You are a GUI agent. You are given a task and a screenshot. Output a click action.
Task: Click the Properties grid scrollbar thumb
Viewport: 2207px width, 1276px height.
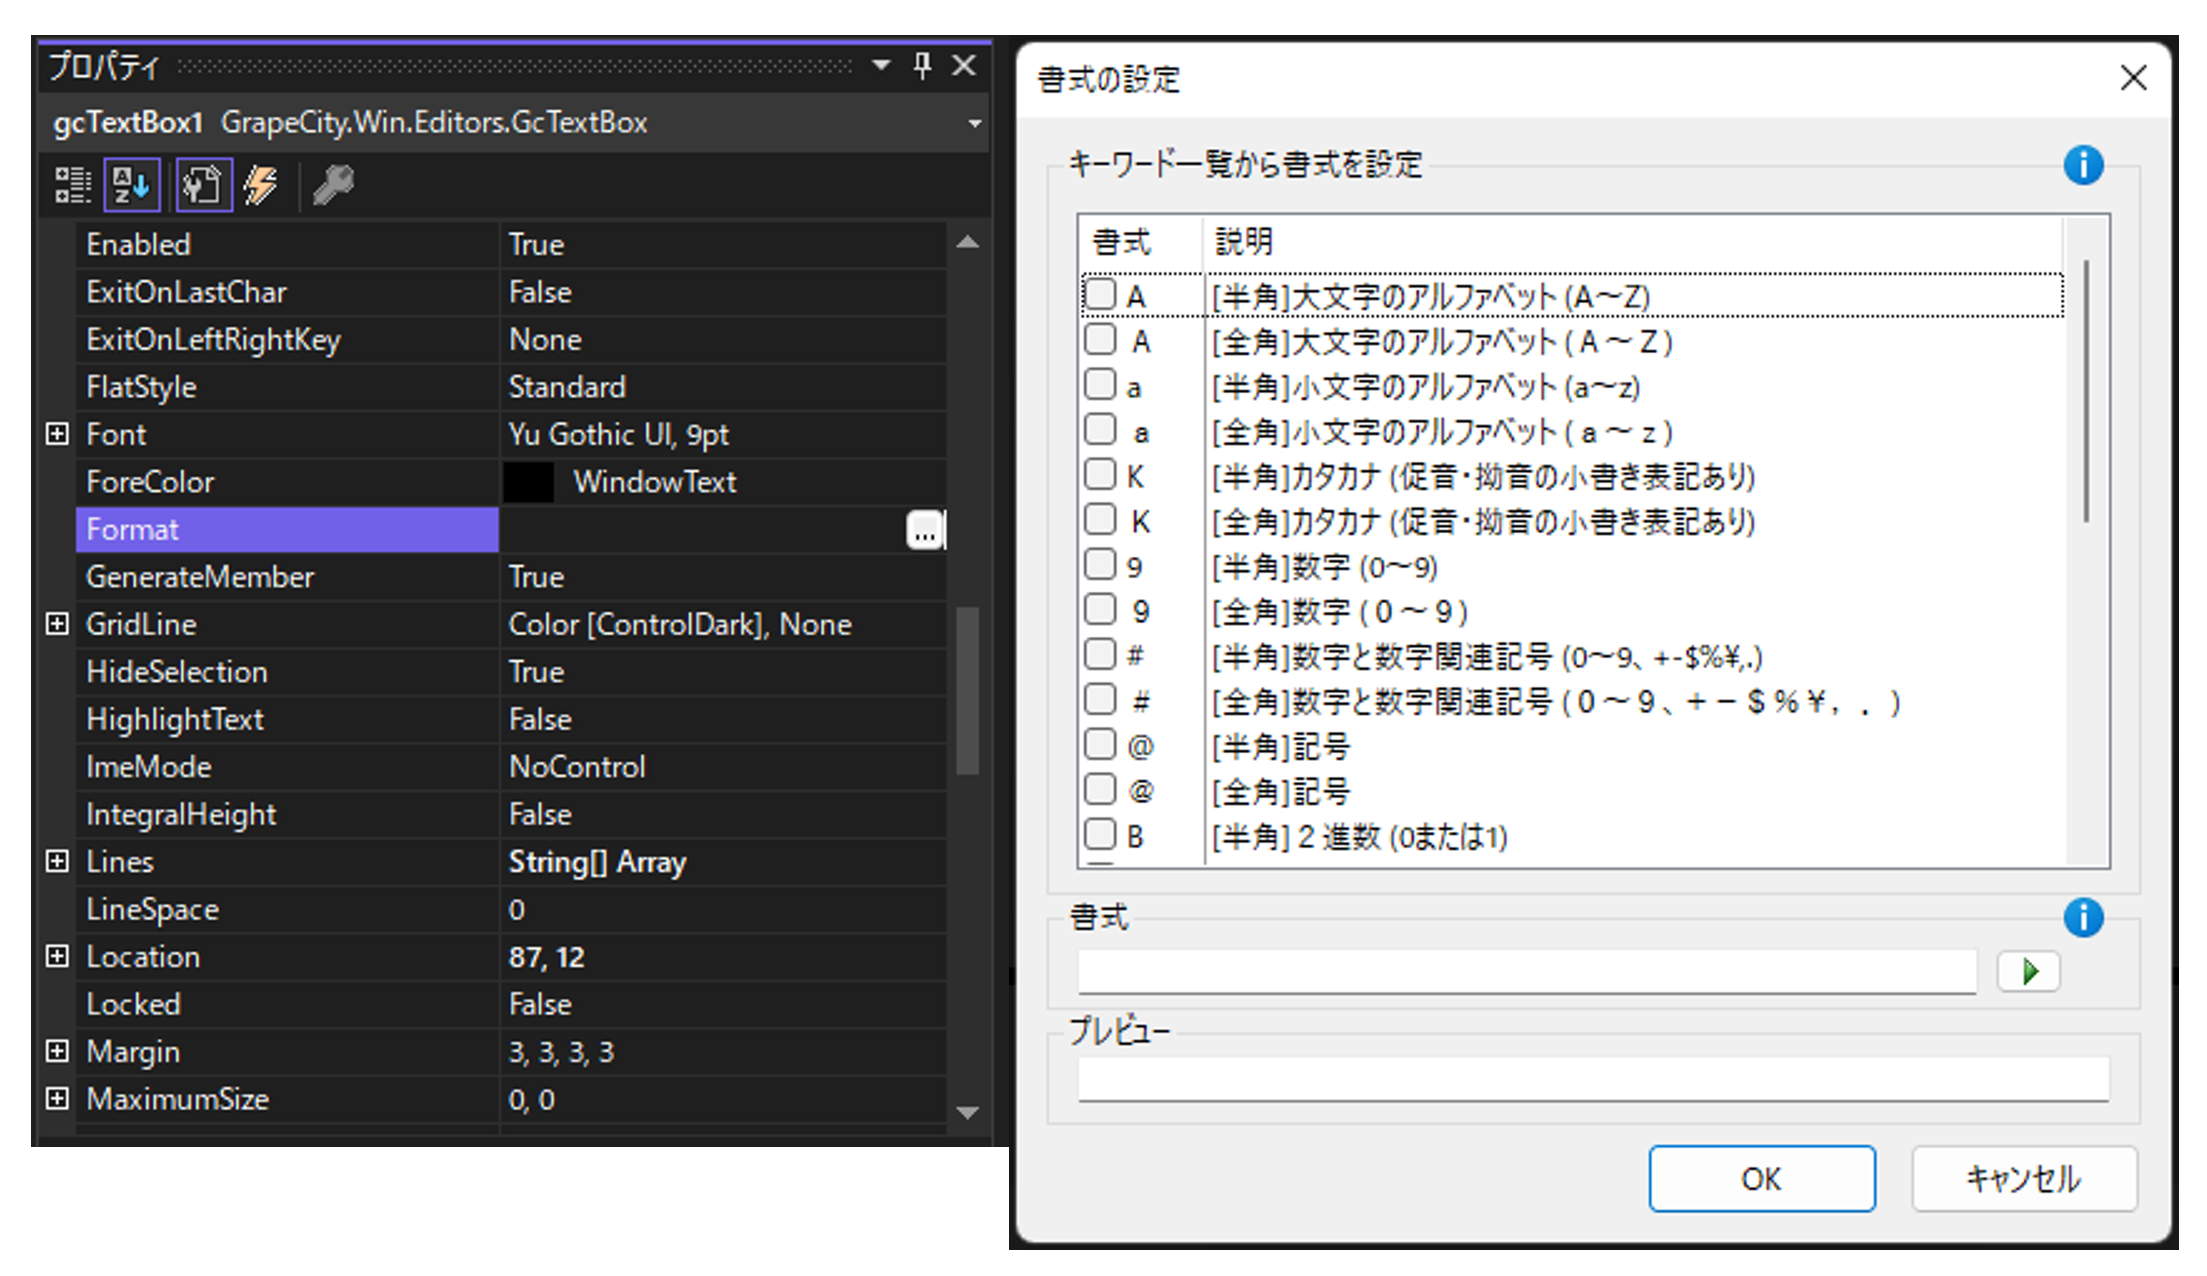(967, 690)
